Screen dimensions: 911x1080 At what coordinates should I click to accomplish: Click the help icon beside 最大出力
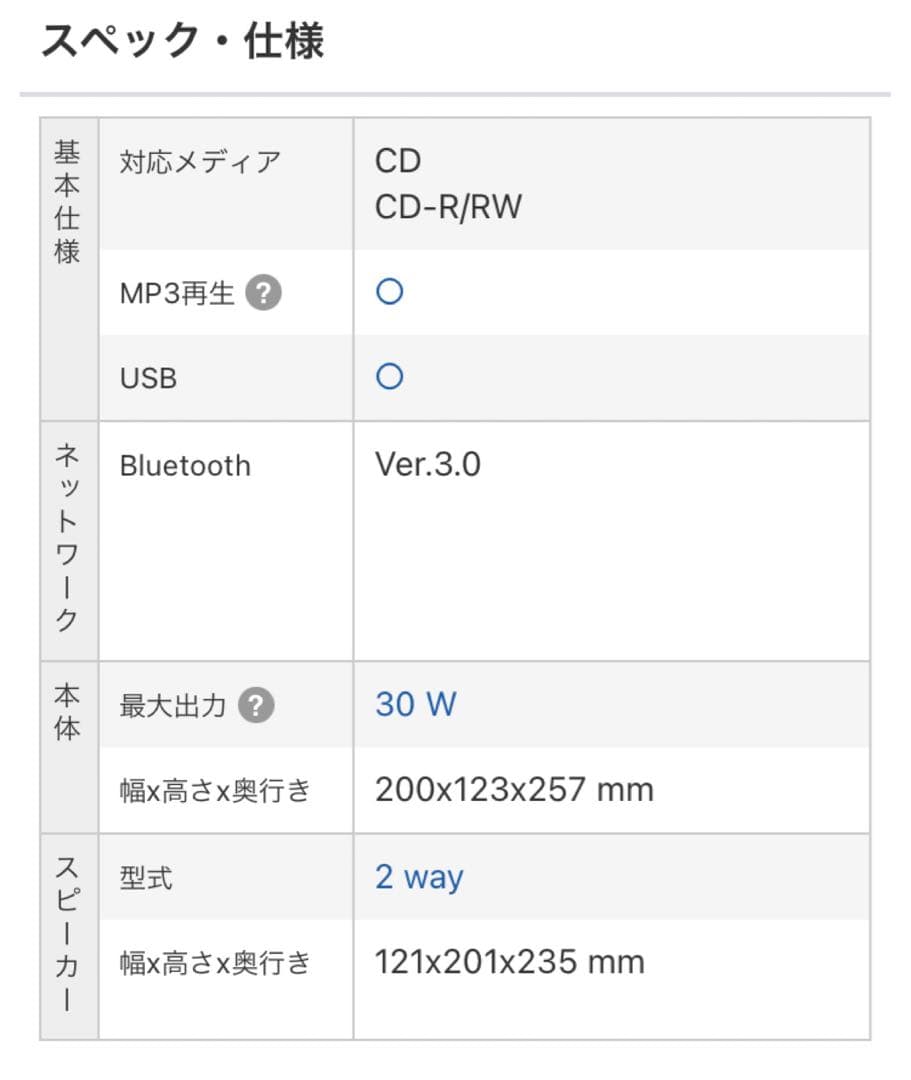pos(257,705)
